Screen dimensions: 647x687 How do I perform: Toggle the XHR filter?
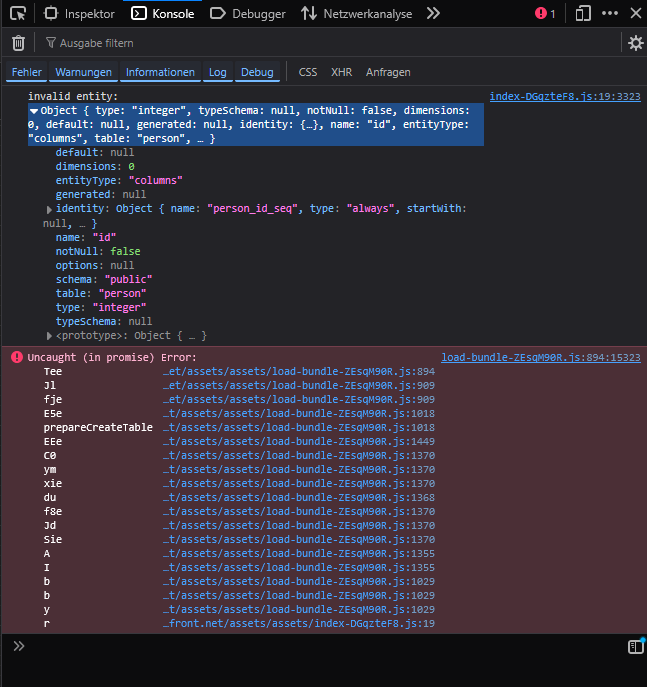(342, 72)
